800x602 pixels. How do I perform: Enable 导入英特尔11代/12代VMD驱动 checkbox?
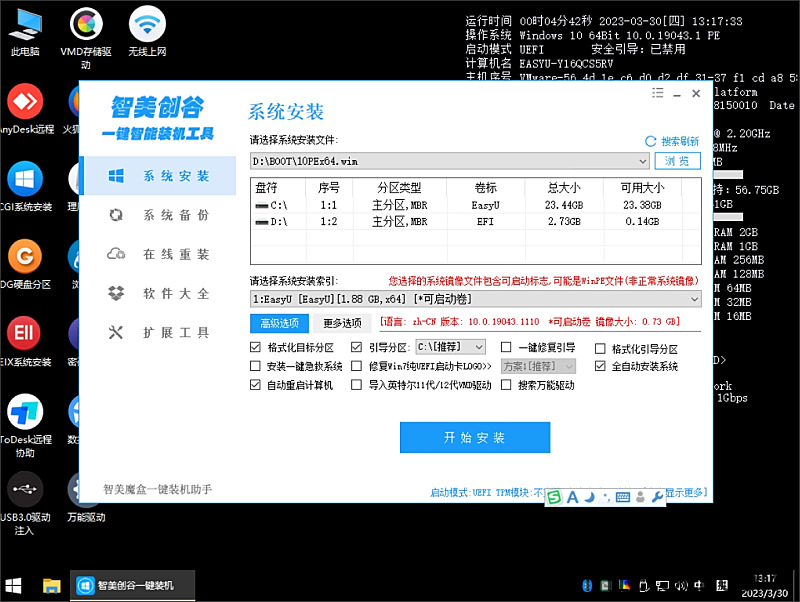[x=357, y=385]
